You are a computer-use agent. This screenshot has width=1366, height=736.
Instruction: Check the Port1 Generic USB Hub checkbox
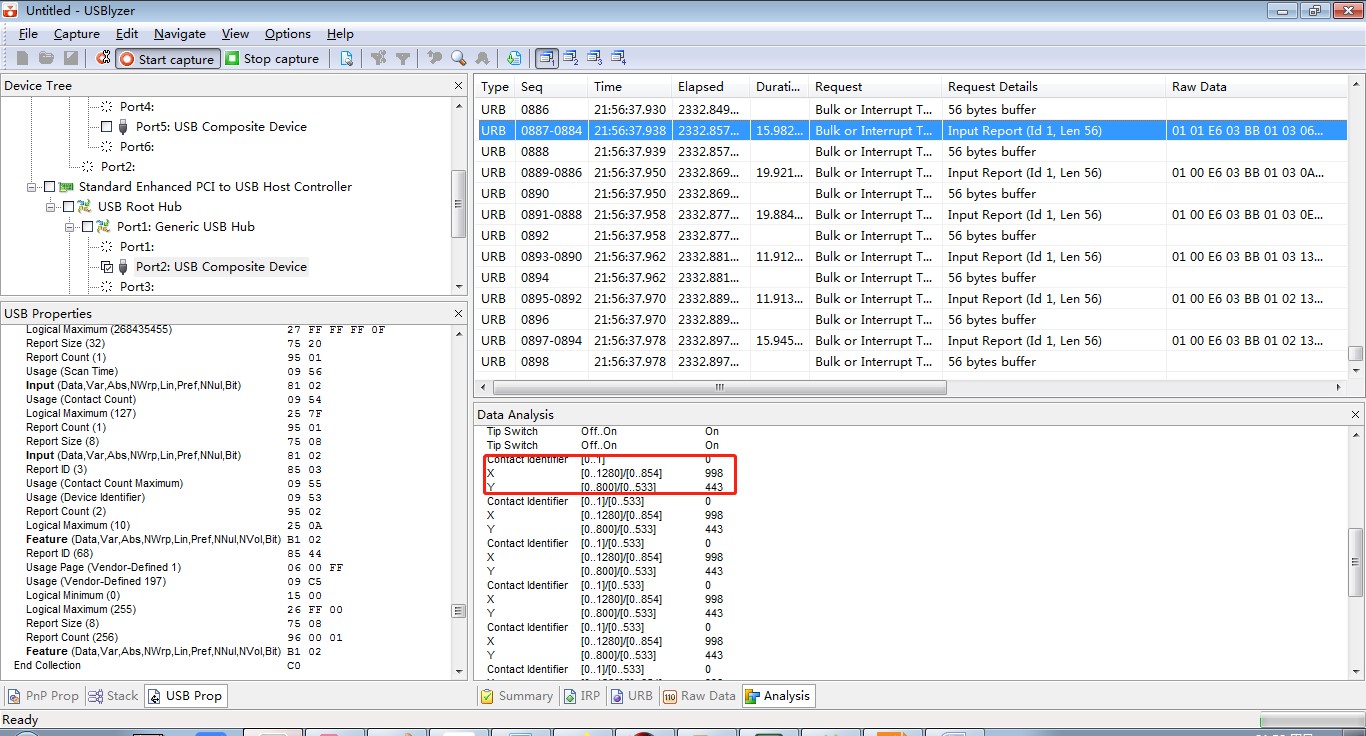pos(87,227)
